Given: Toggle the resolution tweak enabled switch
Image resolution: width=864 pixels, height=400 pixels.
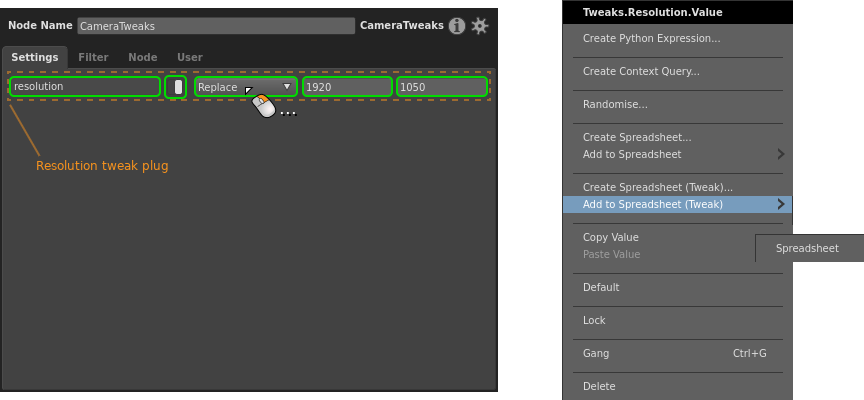Looking at the screenshot, I should click(176, 87).
